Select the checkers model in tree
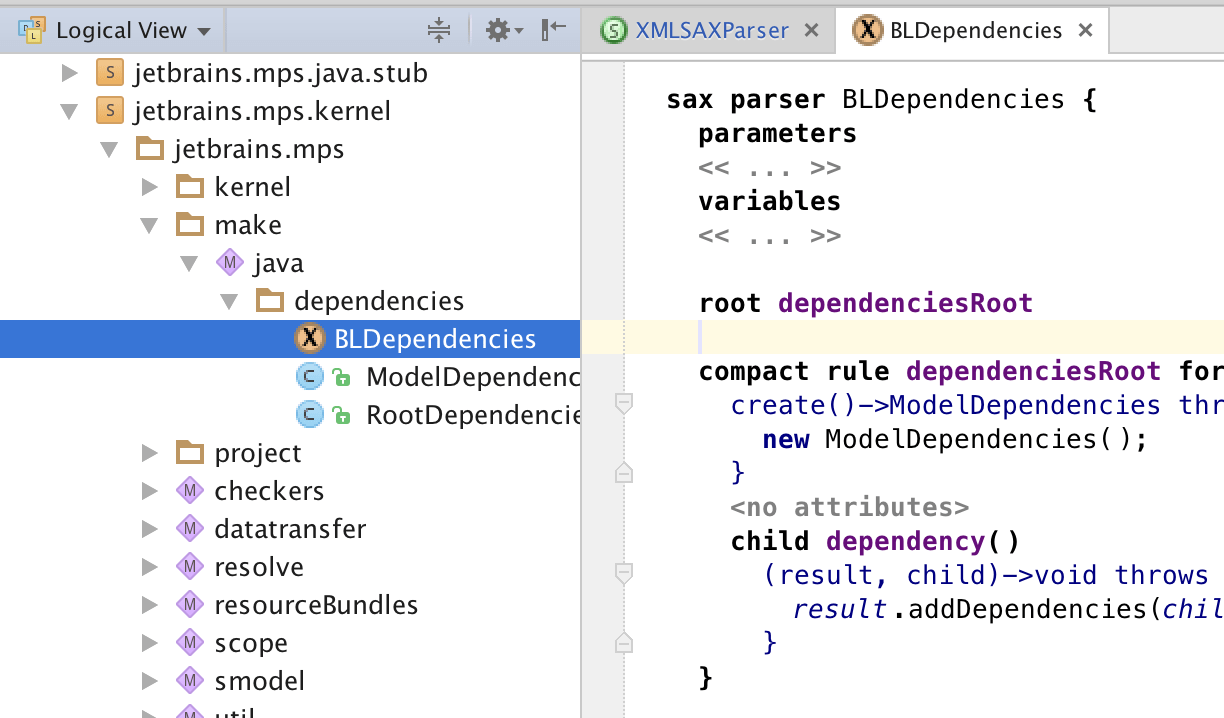 [x=268, y=491]
